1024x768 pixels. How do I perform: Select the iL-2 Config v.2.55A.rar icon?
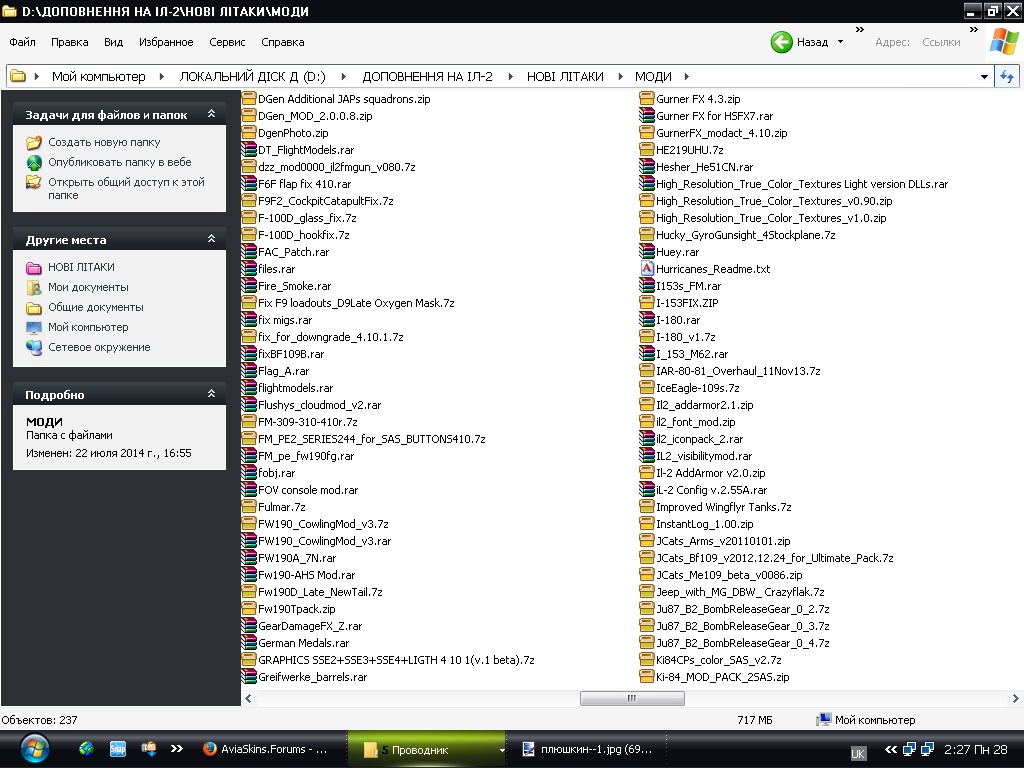(647, 490)
